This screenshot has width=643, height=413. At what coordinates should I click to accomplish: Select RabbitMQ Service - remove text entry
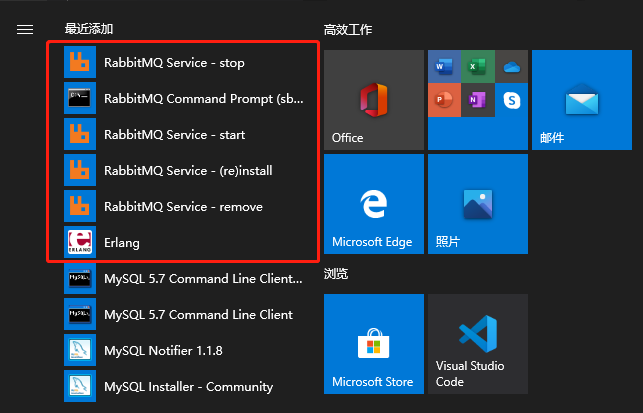point(183,207)
